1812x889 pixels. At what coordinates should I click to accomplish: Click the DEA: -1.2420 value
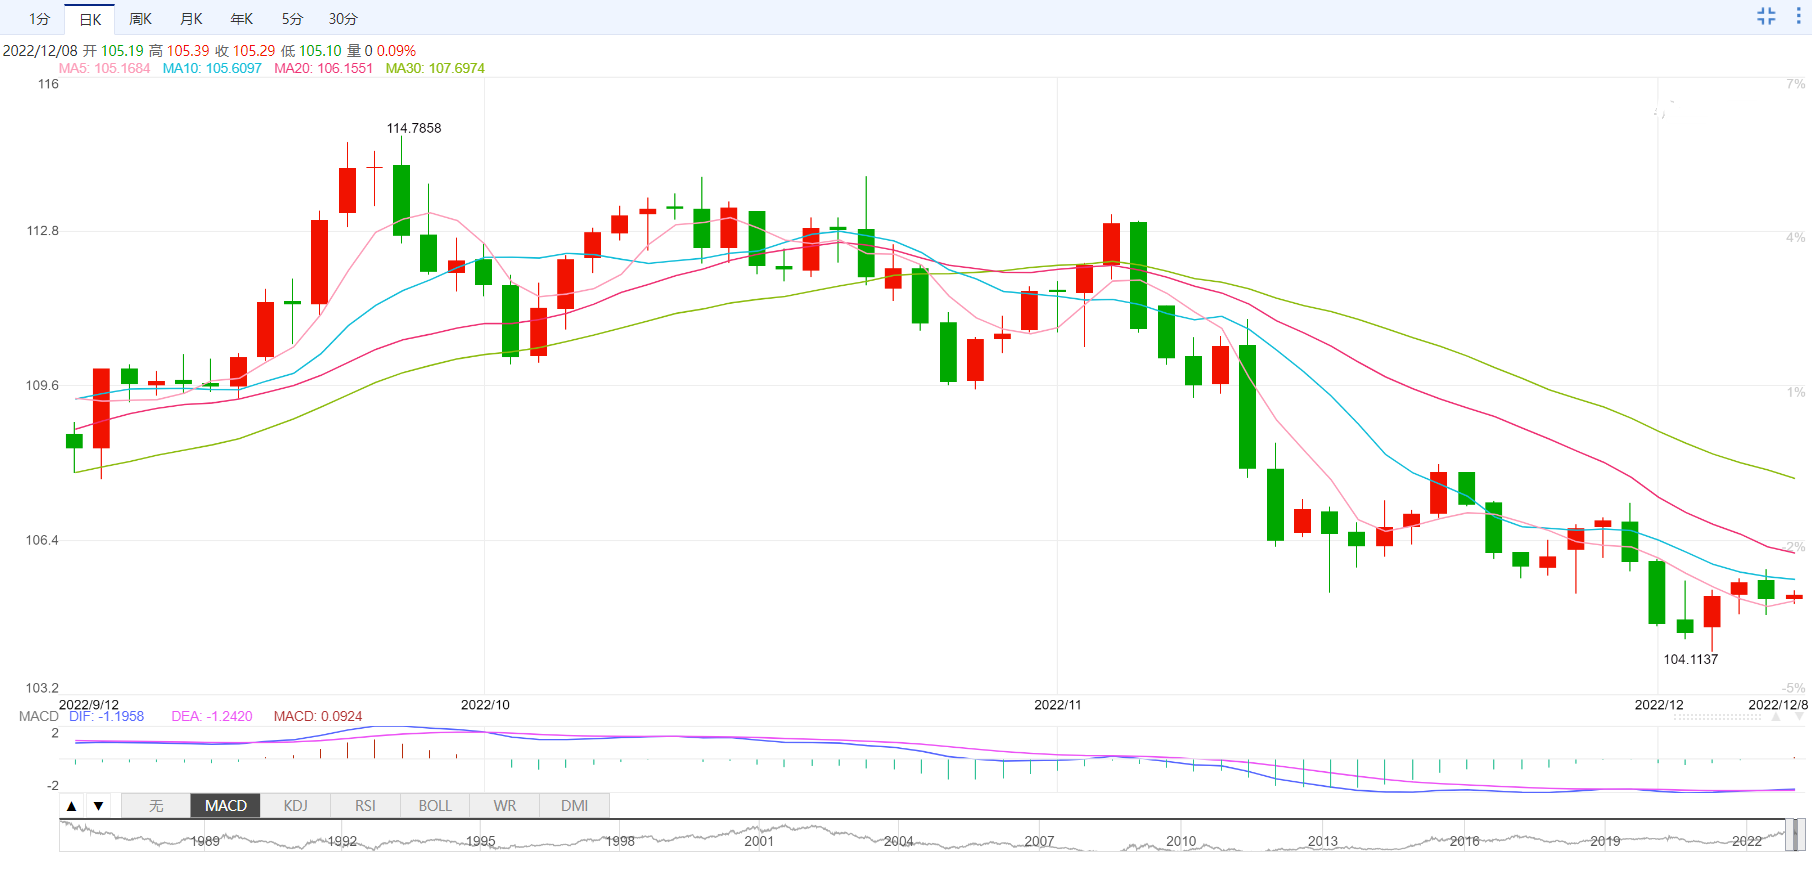[212, 716]
